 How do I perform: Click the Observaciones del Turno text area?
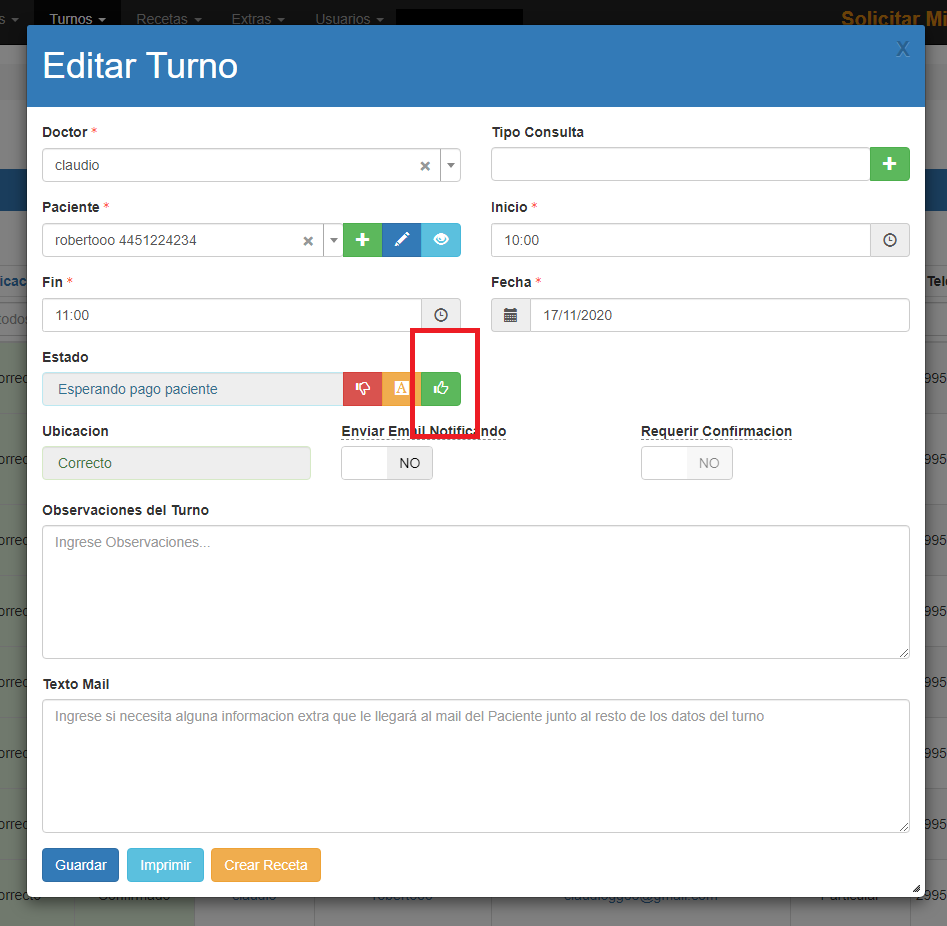click(x=475, y=591)
